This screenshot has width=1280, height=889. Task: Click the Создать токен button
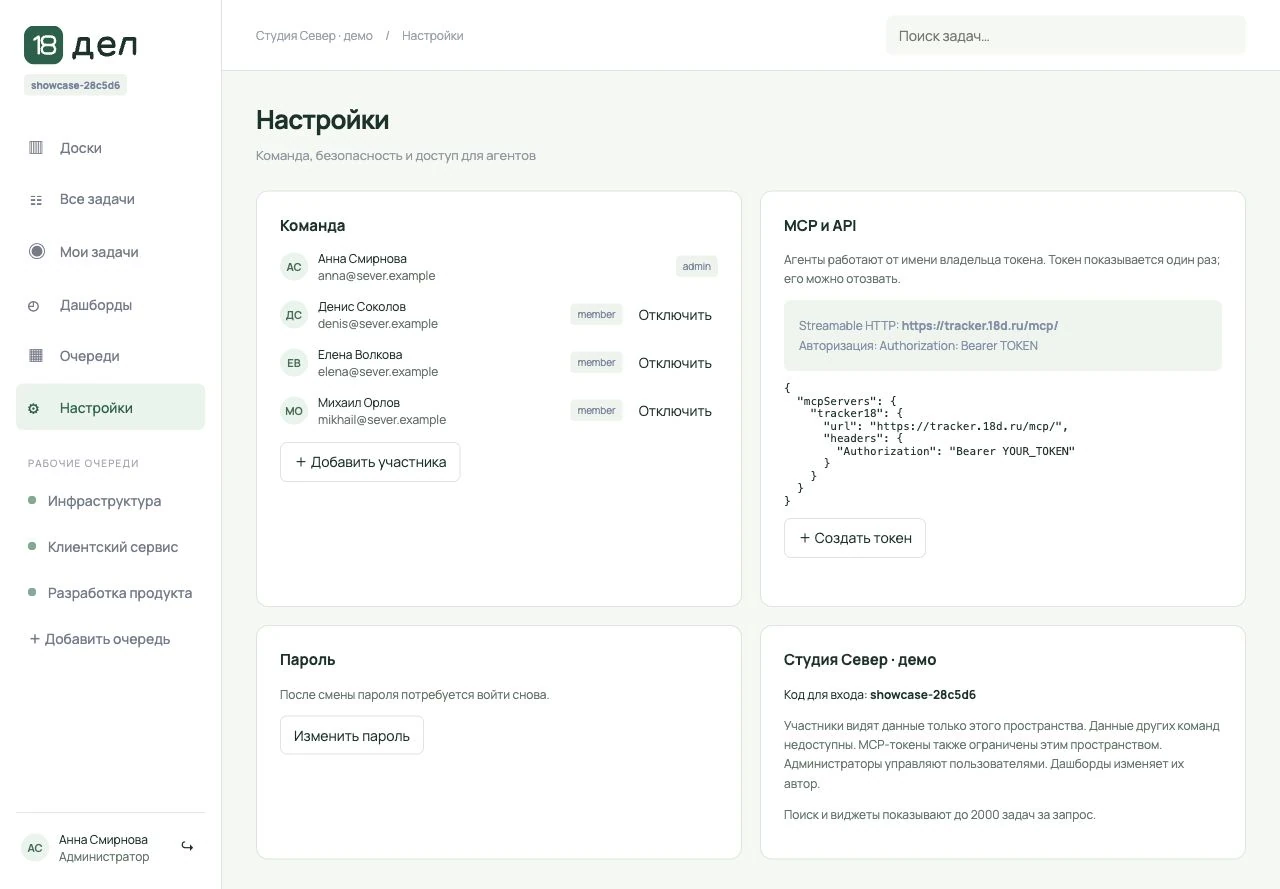coord(855,538)
